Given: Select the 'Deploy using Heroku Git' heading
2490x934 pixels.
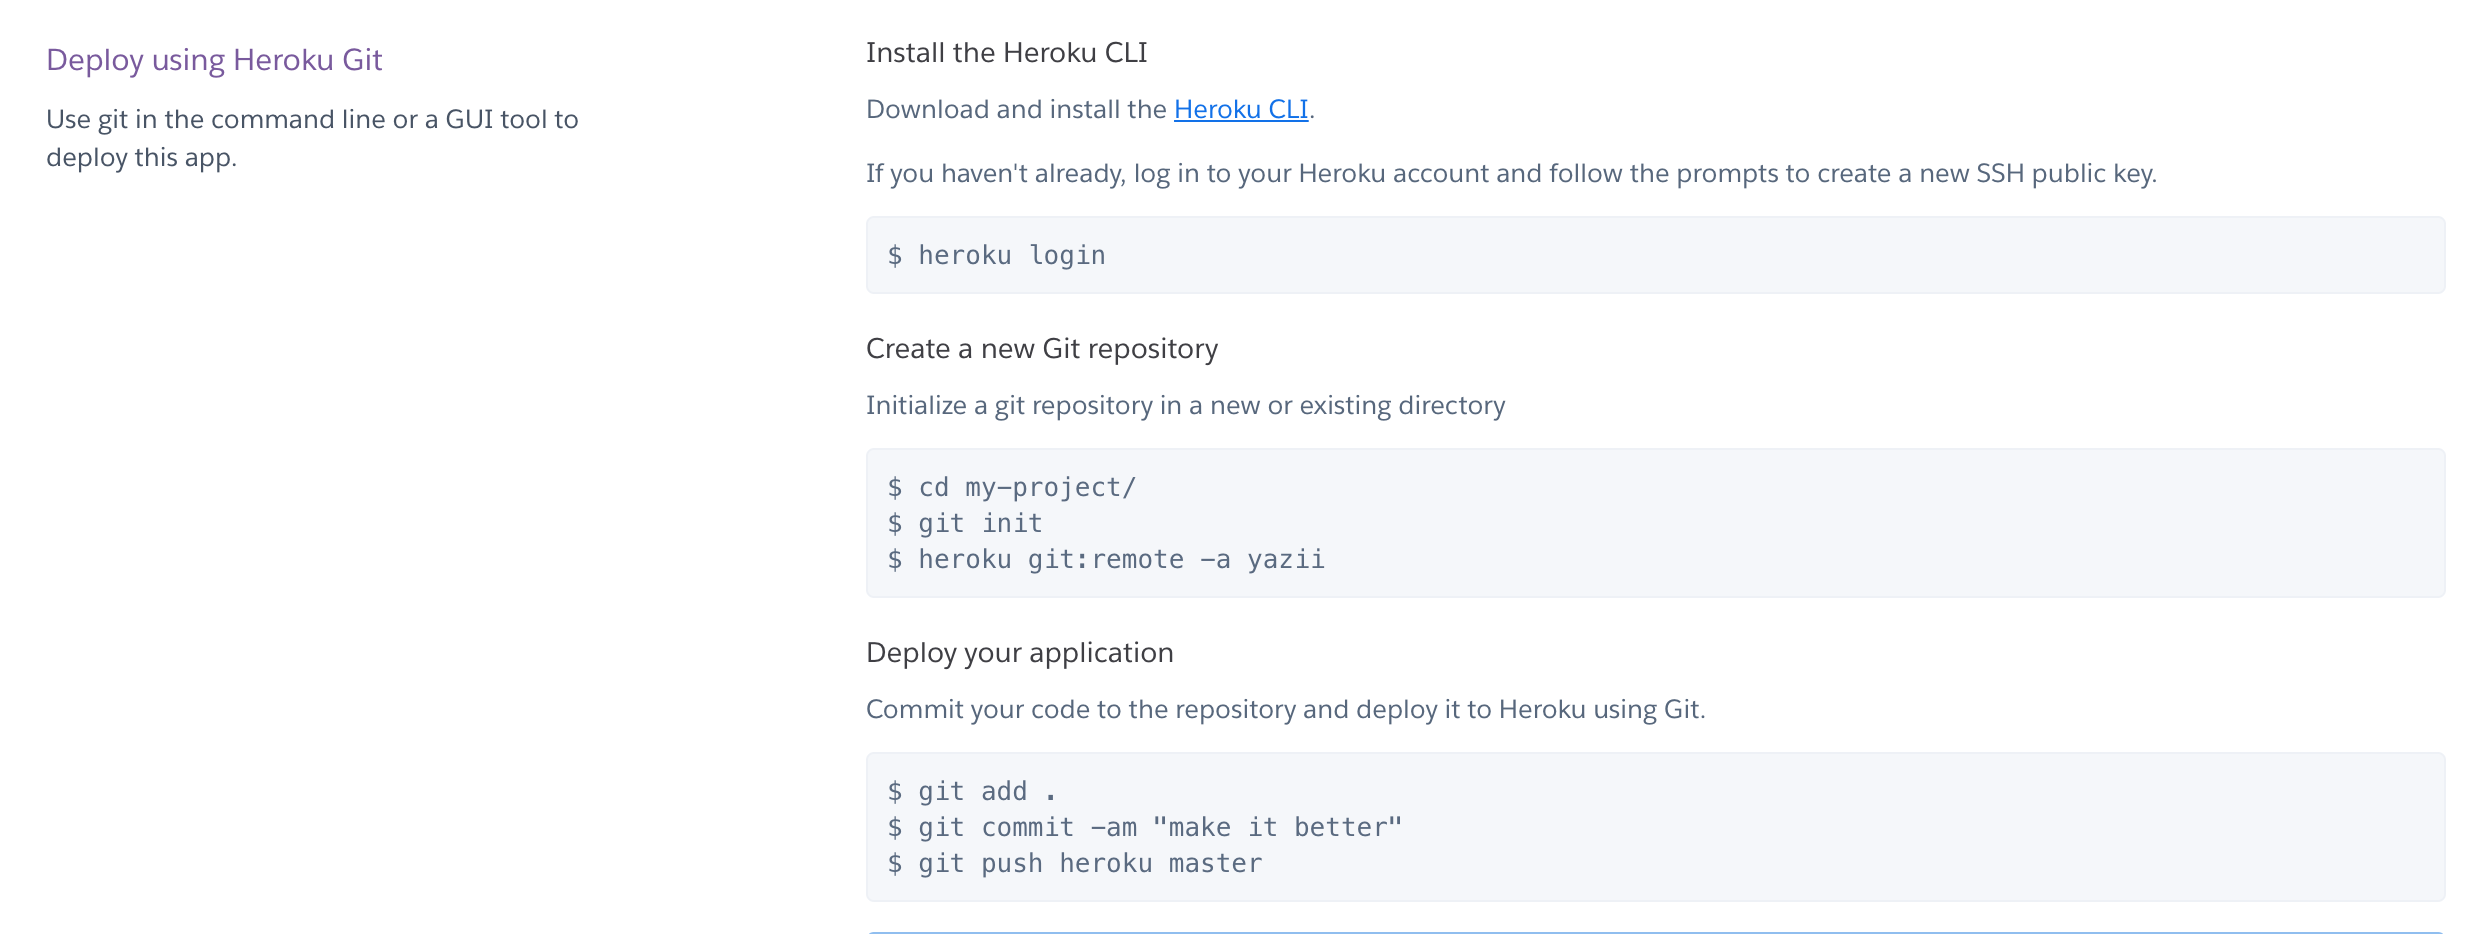Looking at the screenshot, I should coord(214,60).
